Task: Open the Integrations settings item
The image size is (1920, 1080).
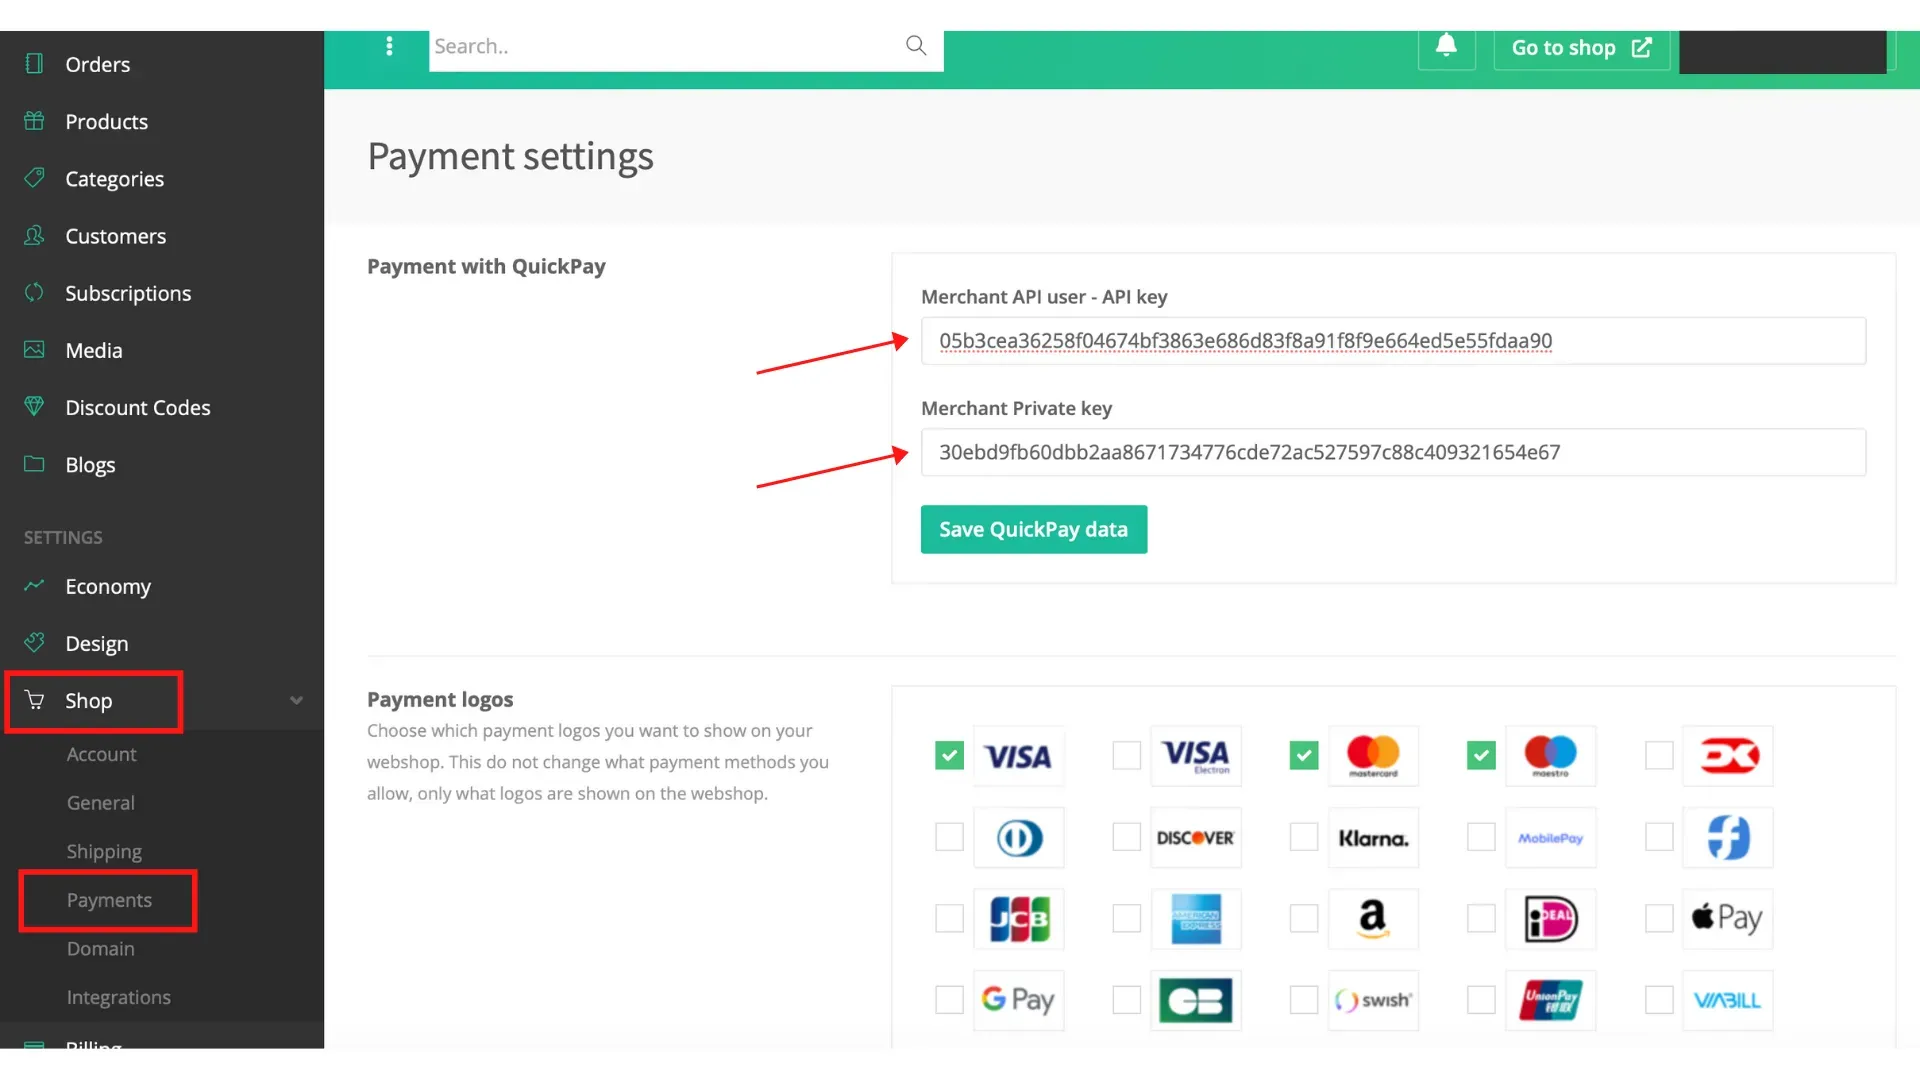Action: point(118,997)
